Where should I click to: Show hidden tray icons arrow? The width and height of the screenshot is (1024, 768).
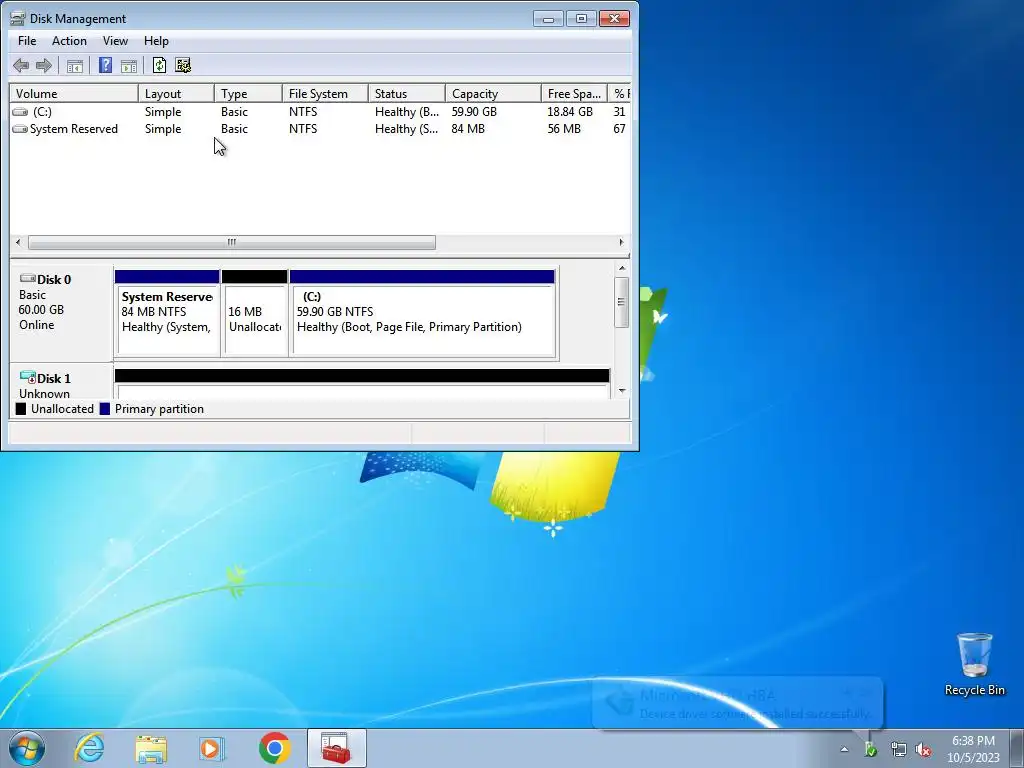844,749
